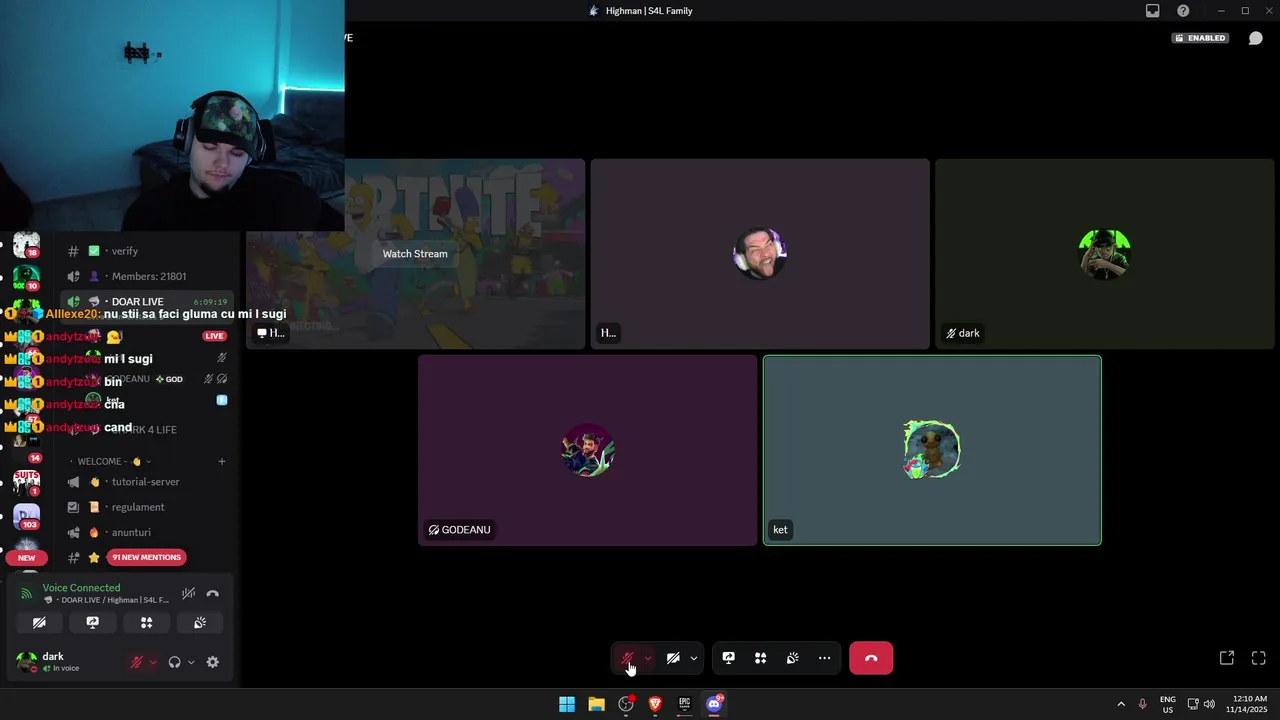This screenshot has height=720, width=1280.
Task: Open File Explorer from taskbar
Action: (596, 704)
